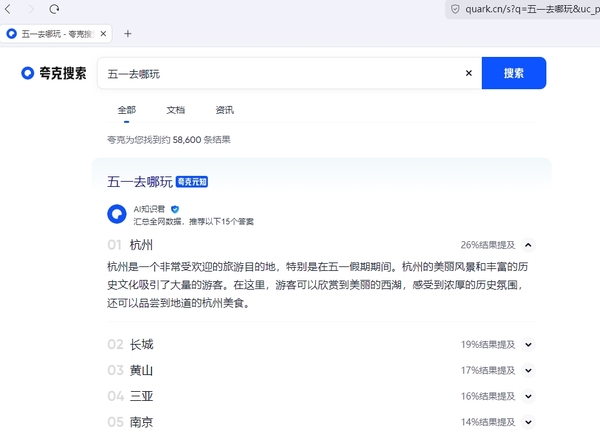The image size is (600, 439).
Task: Expand the 南京 result entry
Action: (529, 422)
